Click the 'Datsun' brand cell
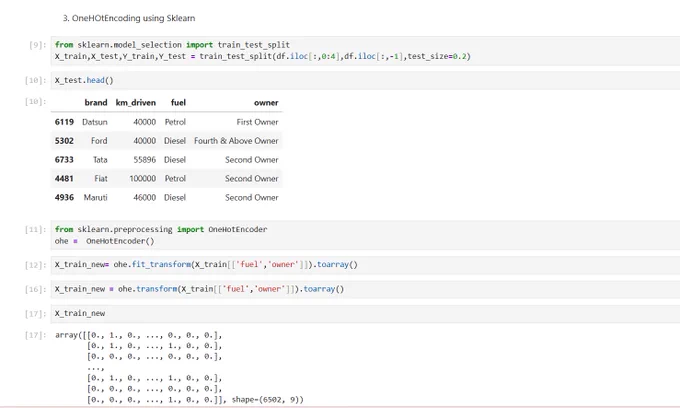 coord(95,122)
